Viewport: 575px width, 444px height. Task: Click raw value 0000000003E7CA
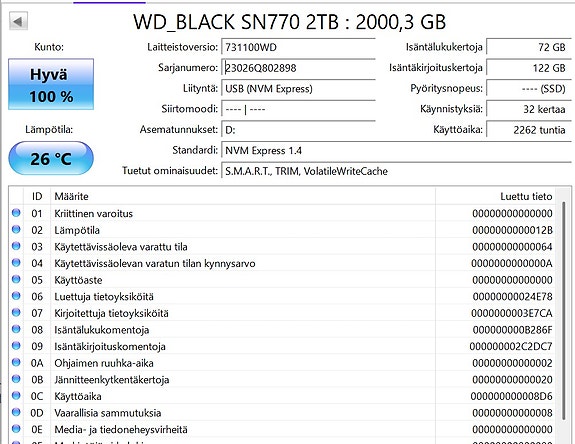click(x=512, y=313)
